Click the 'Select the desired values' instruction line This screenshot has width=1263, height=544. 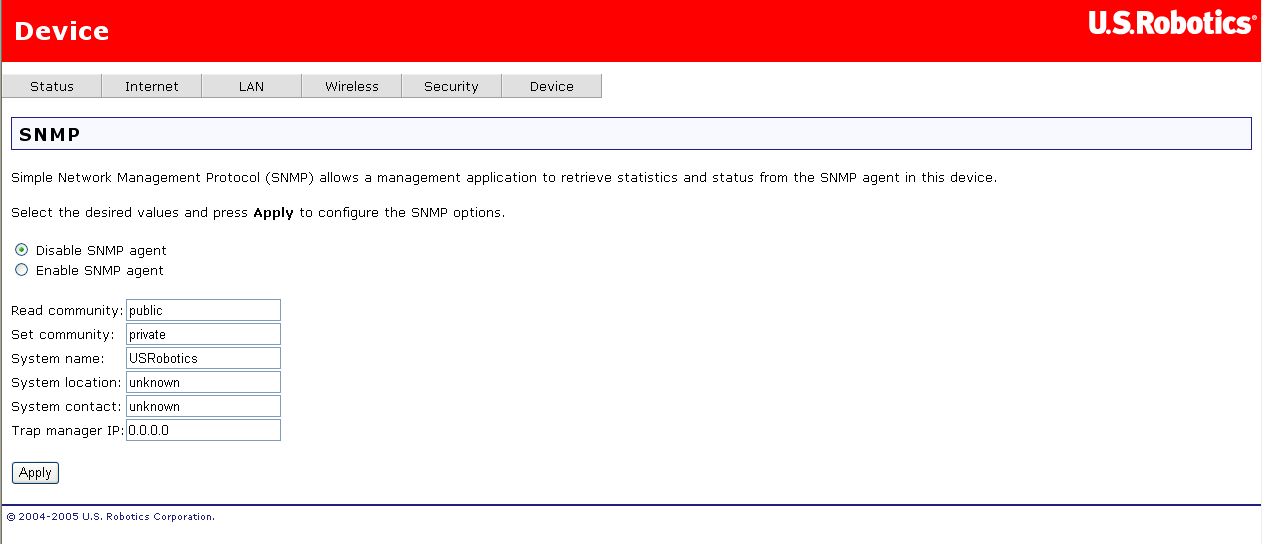(258, 213)
